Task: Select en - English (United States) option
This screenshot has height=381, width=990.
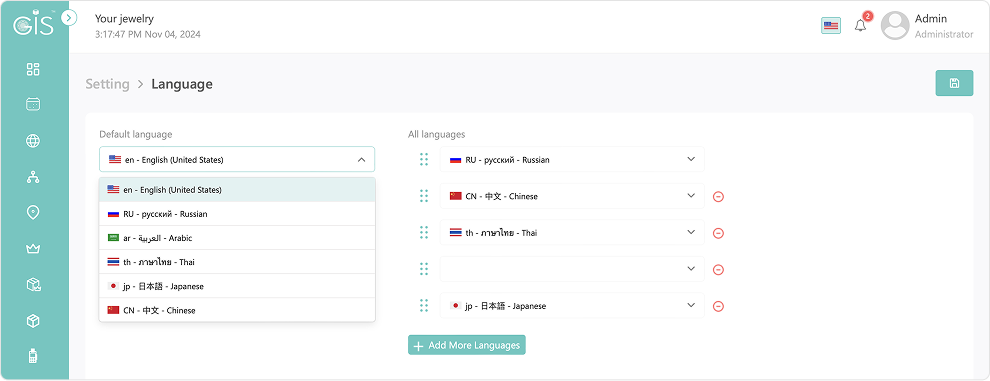Action: point(237,190)
